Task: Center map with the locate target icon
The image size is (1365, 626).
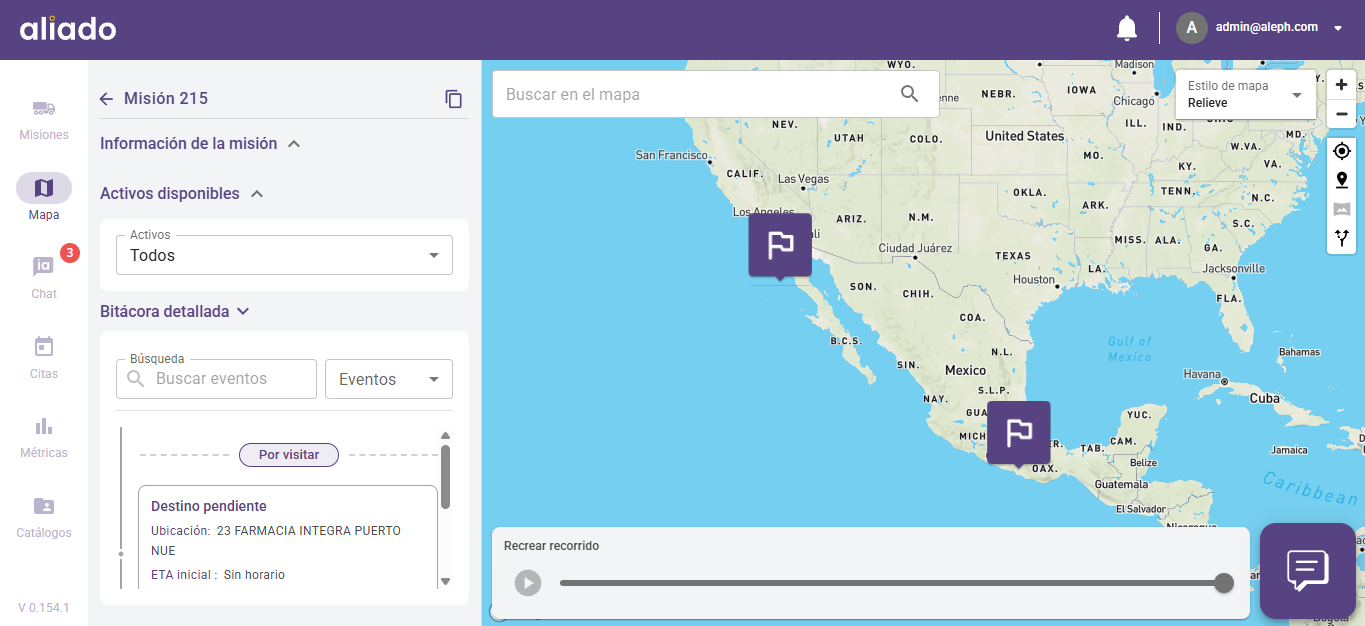Action: [x=1341, y=151]
